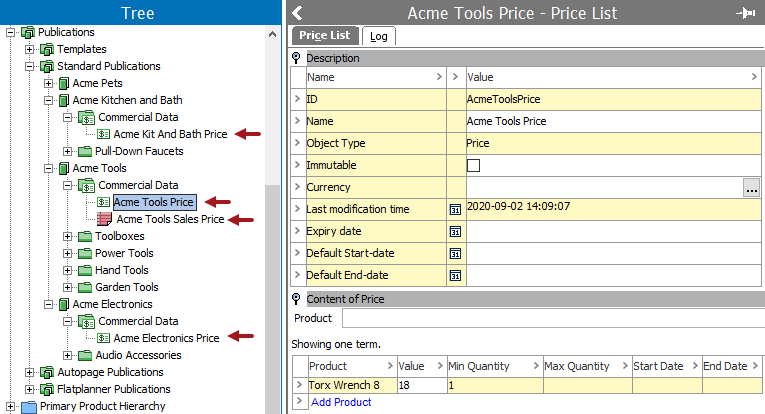Image resolution: width=765 pixels, height=414 pixels.
Task: Expand the Acme Pets node
Action: pos(48,83)
